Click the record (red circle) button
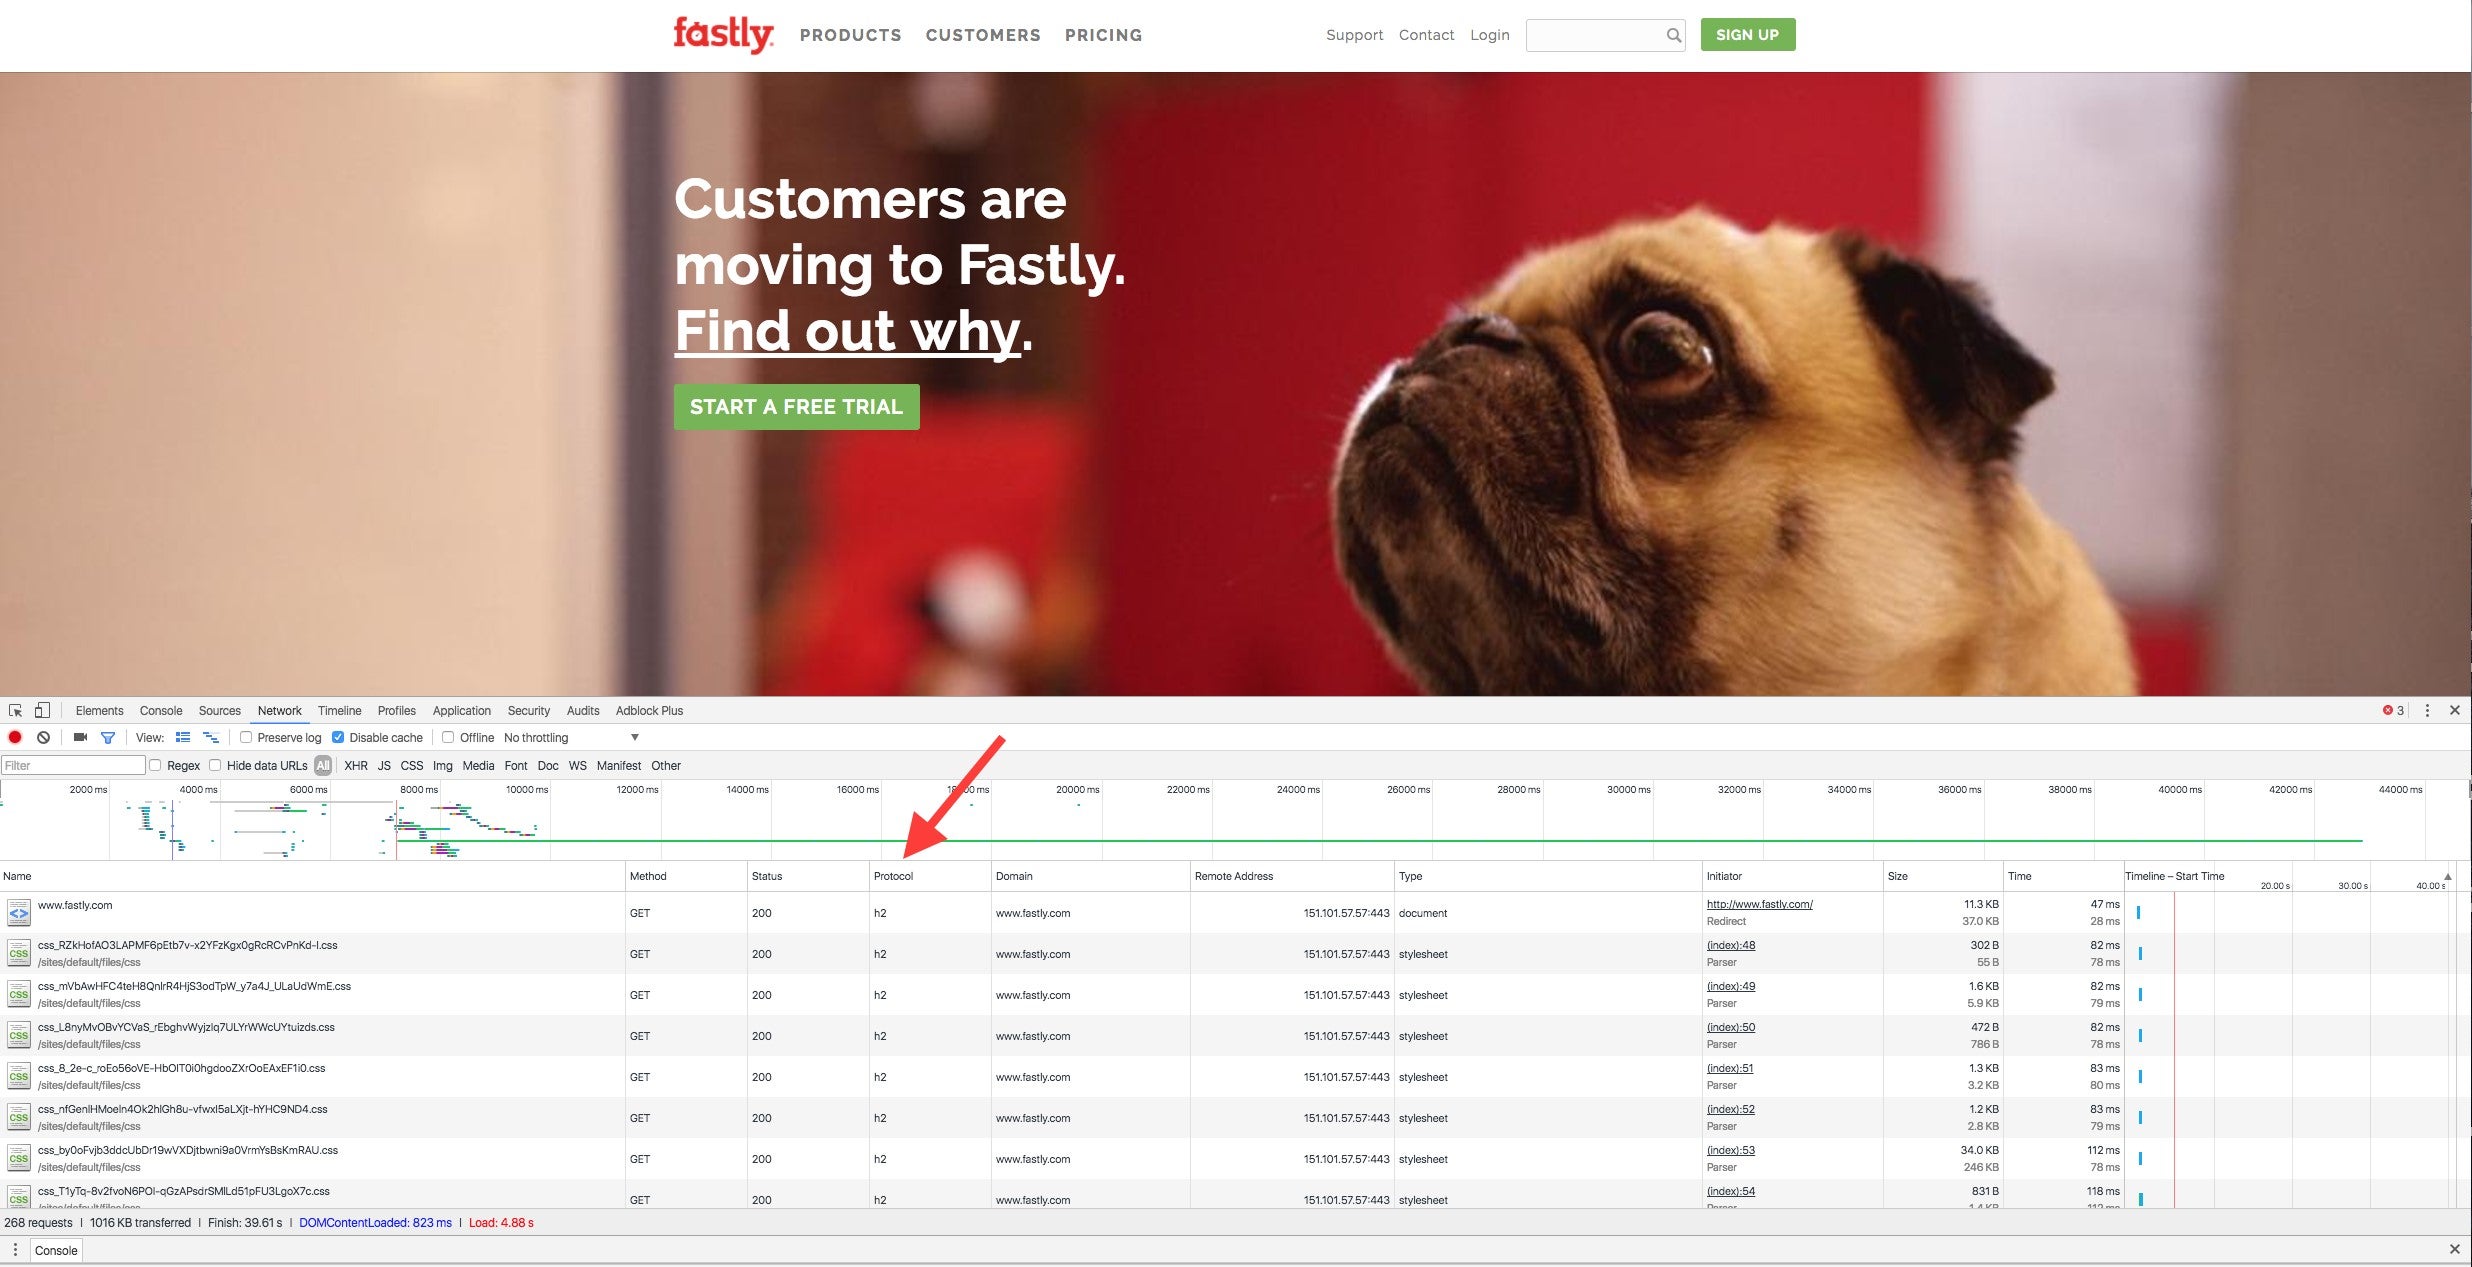The height and width of the screenshot is (1267, 2472). point(15,737)
